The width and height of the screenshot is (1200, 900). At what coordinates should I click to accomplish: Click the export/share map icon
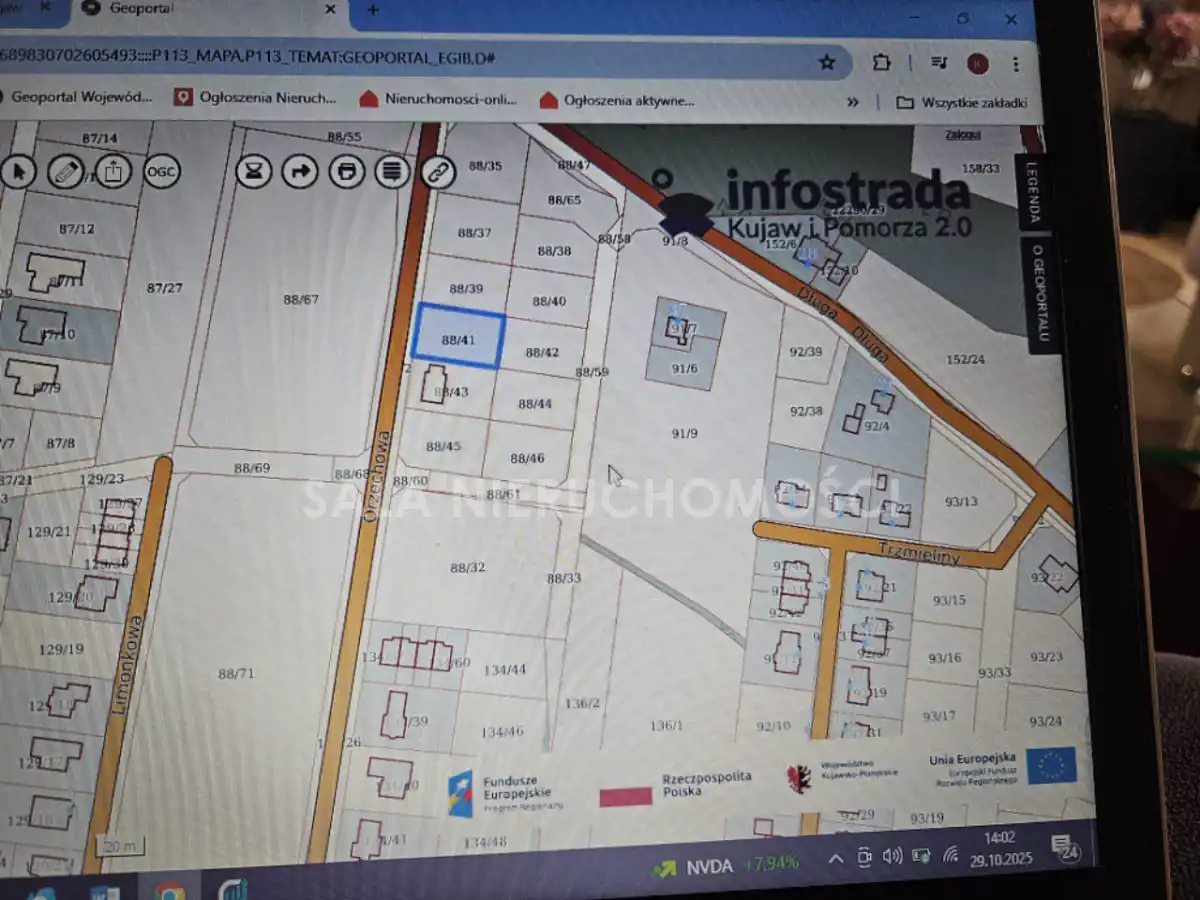(113, 172)
